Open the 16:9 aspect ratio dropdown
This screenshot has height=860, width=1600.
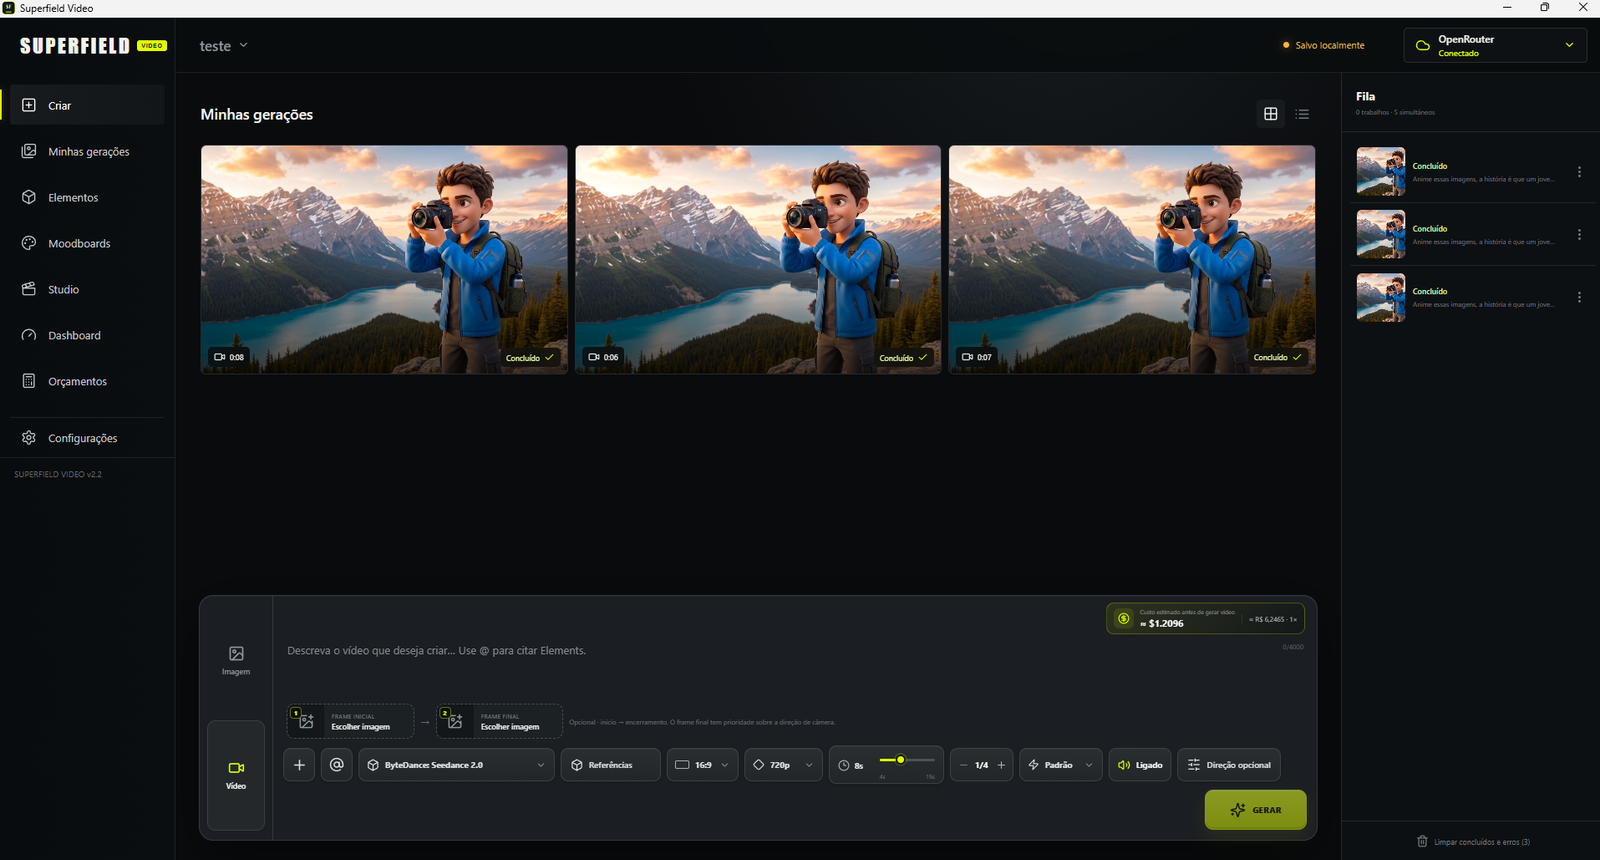(703, 765)
